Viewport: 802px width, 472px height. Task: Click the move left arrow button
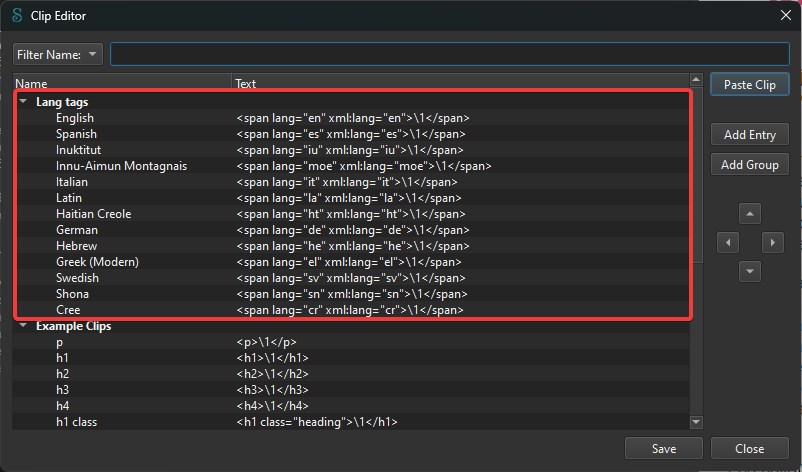pos(728,242)
